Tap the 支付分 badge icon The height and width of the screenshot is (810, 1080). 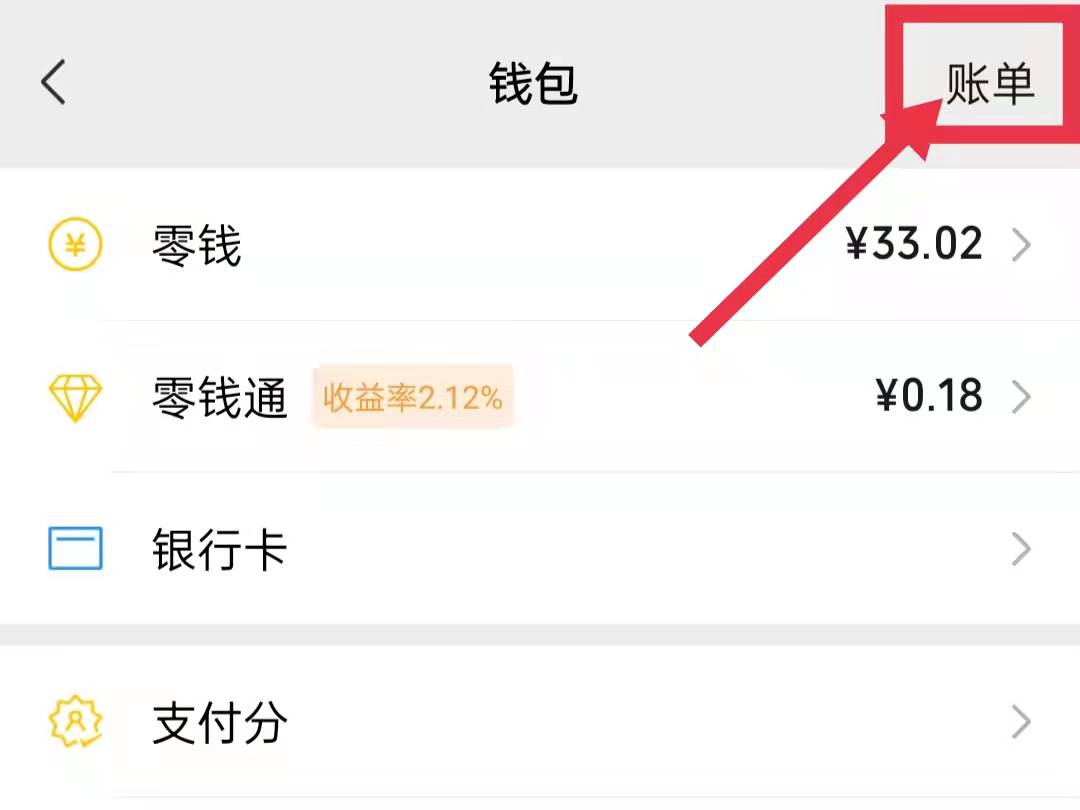point(75,721)
